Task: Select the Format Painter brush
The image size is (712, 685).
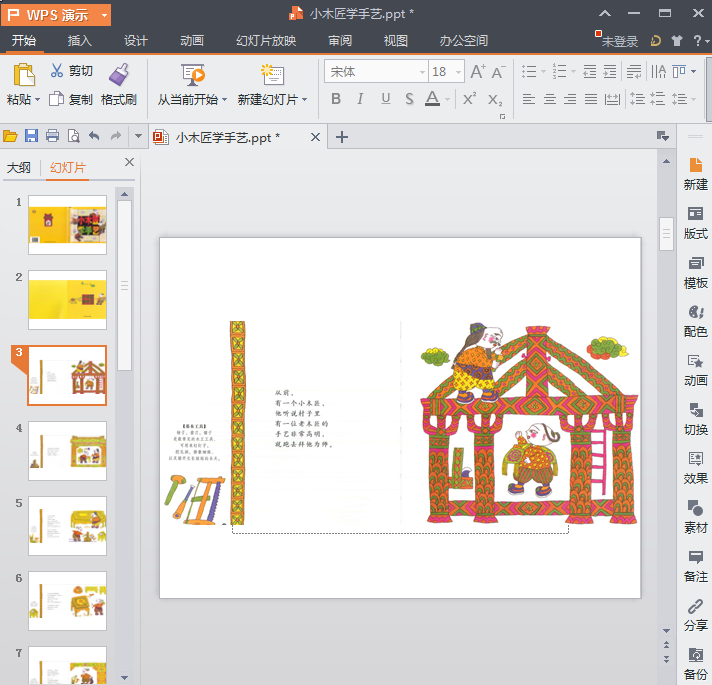Action: pyautogui.click(x=119, y=74)
